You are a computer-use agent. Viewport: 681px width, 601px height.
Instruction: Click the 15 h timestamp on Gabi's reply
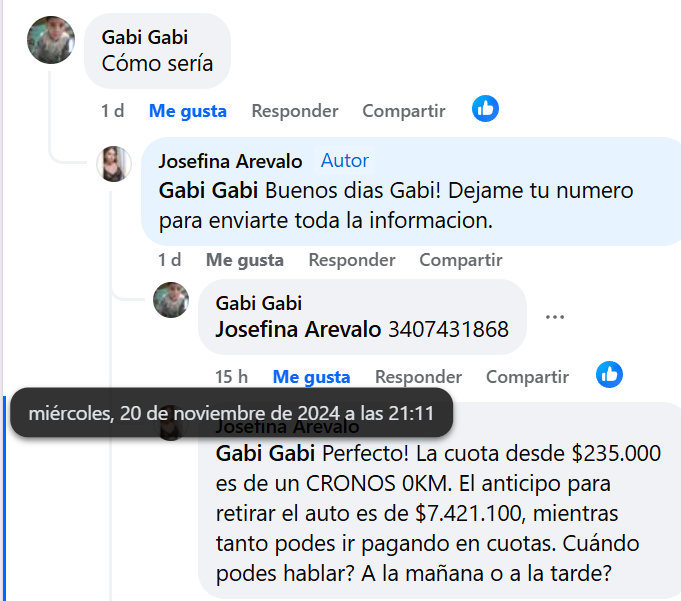click(231, 377)
